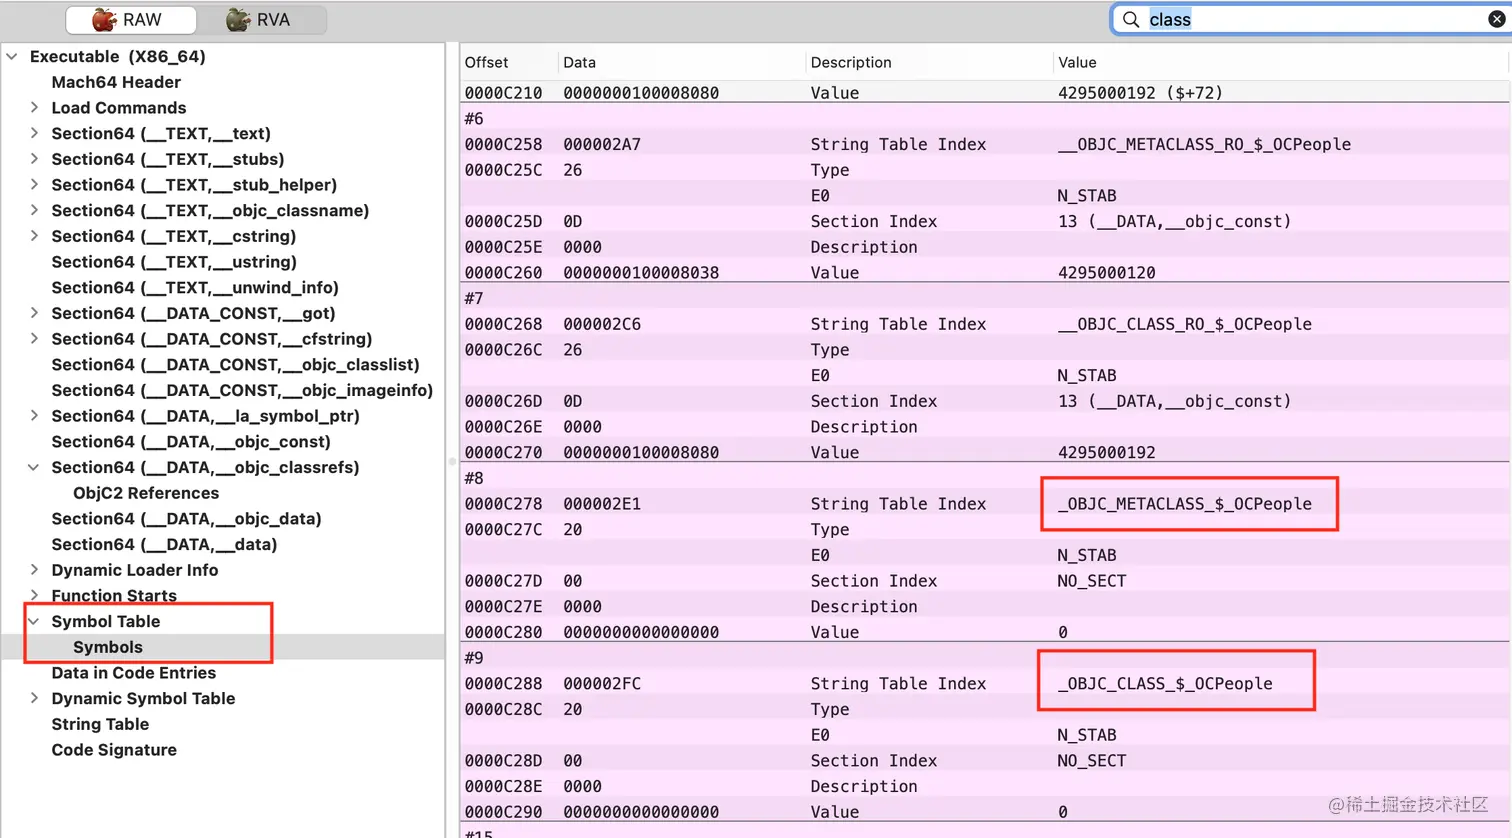Select value _OBJC_METACLASS_$_OCPeople
This screenshot has height=838, width=1512.
click(1184, 504)
